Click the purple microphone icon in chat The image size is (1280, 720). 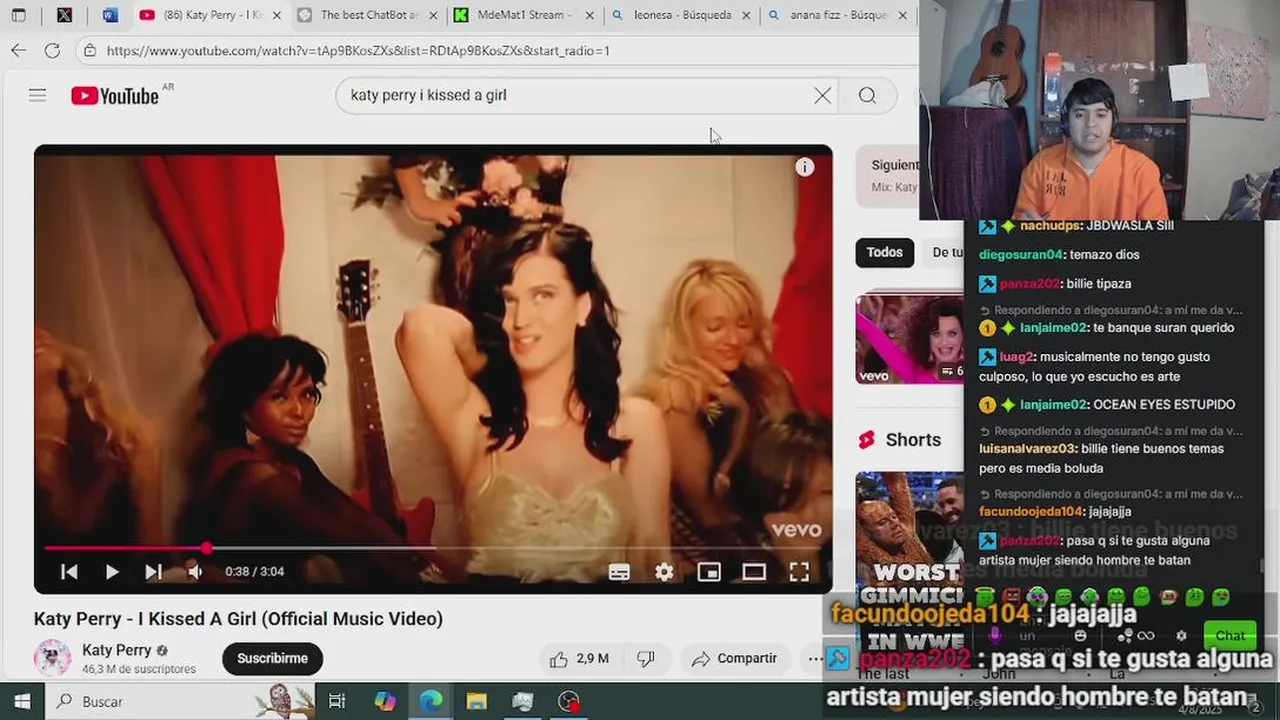[x=995, y=635]
